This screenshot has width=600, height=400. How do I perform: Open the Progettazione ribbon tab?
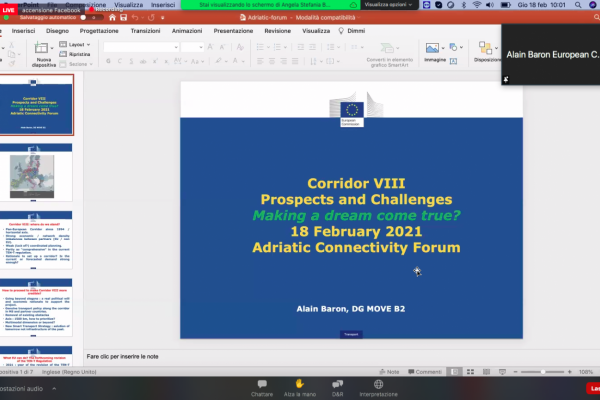point(99,31)
